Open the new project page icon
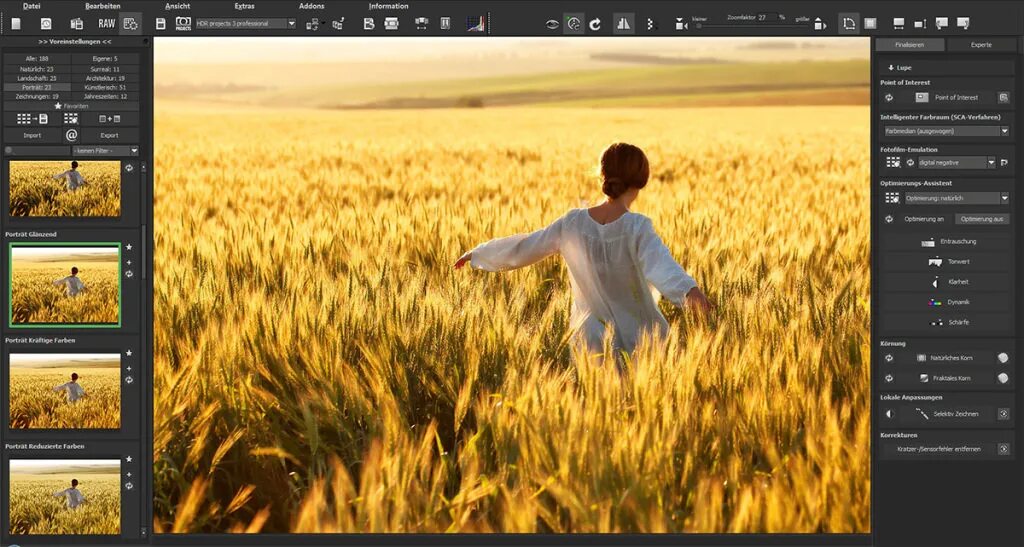The height and width of the screenshot is (547, 1024). click(16, 23)
